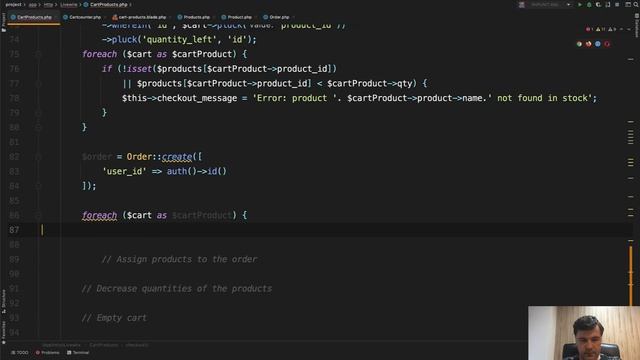Click the underlined 'foreach' keyword on line 86
The height and width of the screenshot is (360, 640).
click(100, 215)
